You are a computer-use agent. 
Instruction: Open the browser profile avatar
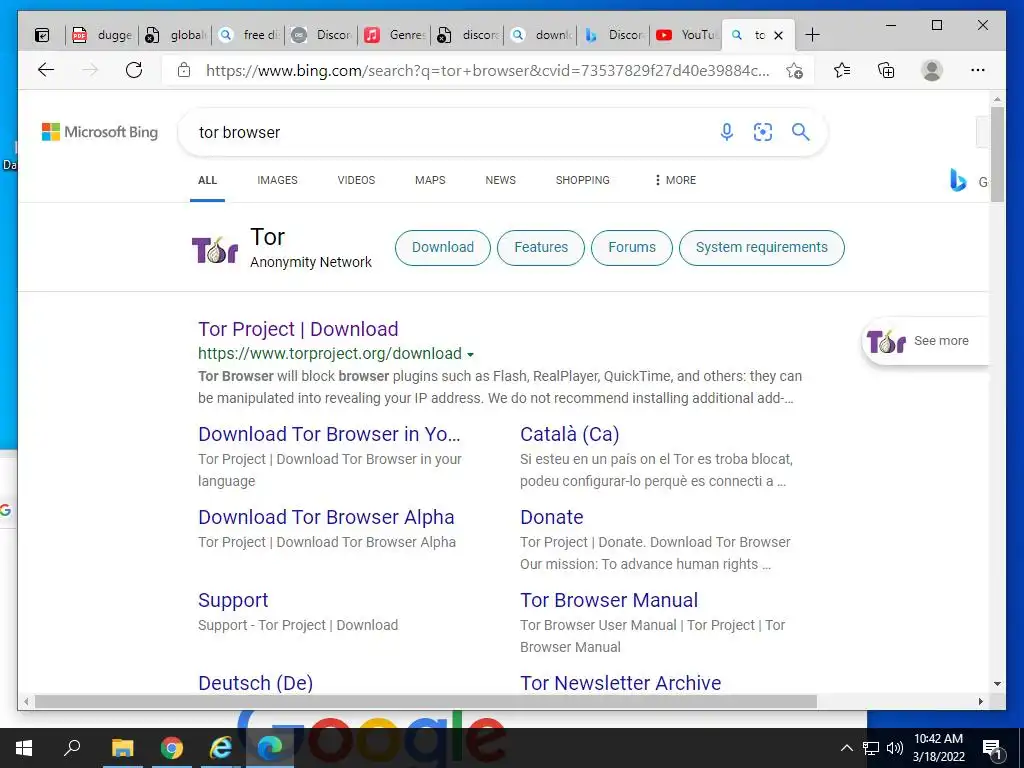click(x=932, y=70)
